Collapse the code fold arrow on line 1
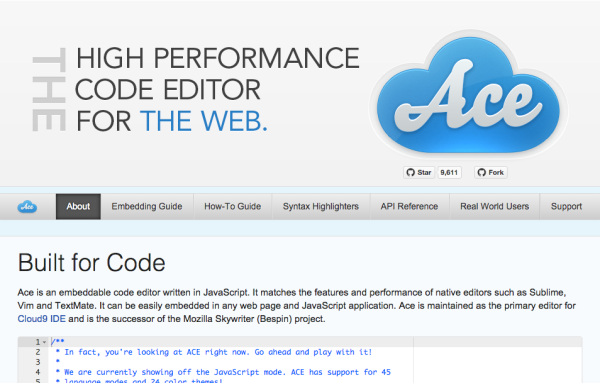The height and width of the screenshot is (383, 600). pos(44,342)
